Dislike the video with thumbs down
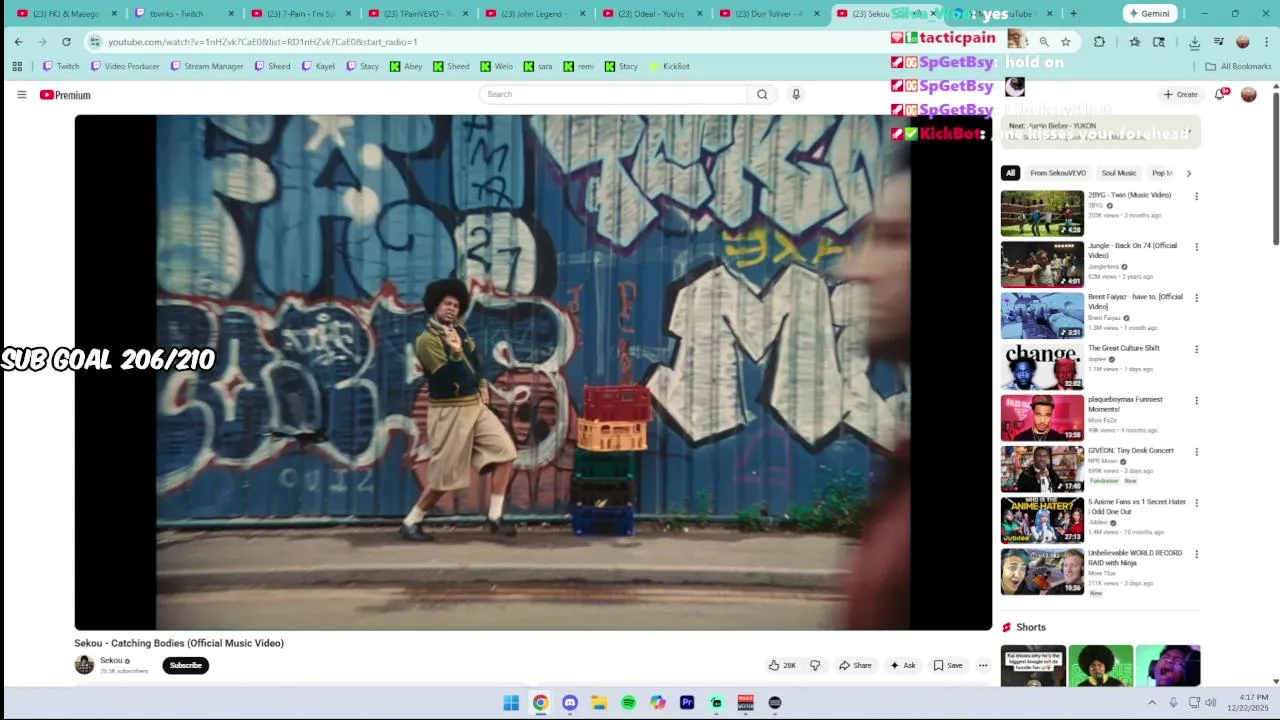This screenshot has width=1280, height=720. [x=815, y=665]
